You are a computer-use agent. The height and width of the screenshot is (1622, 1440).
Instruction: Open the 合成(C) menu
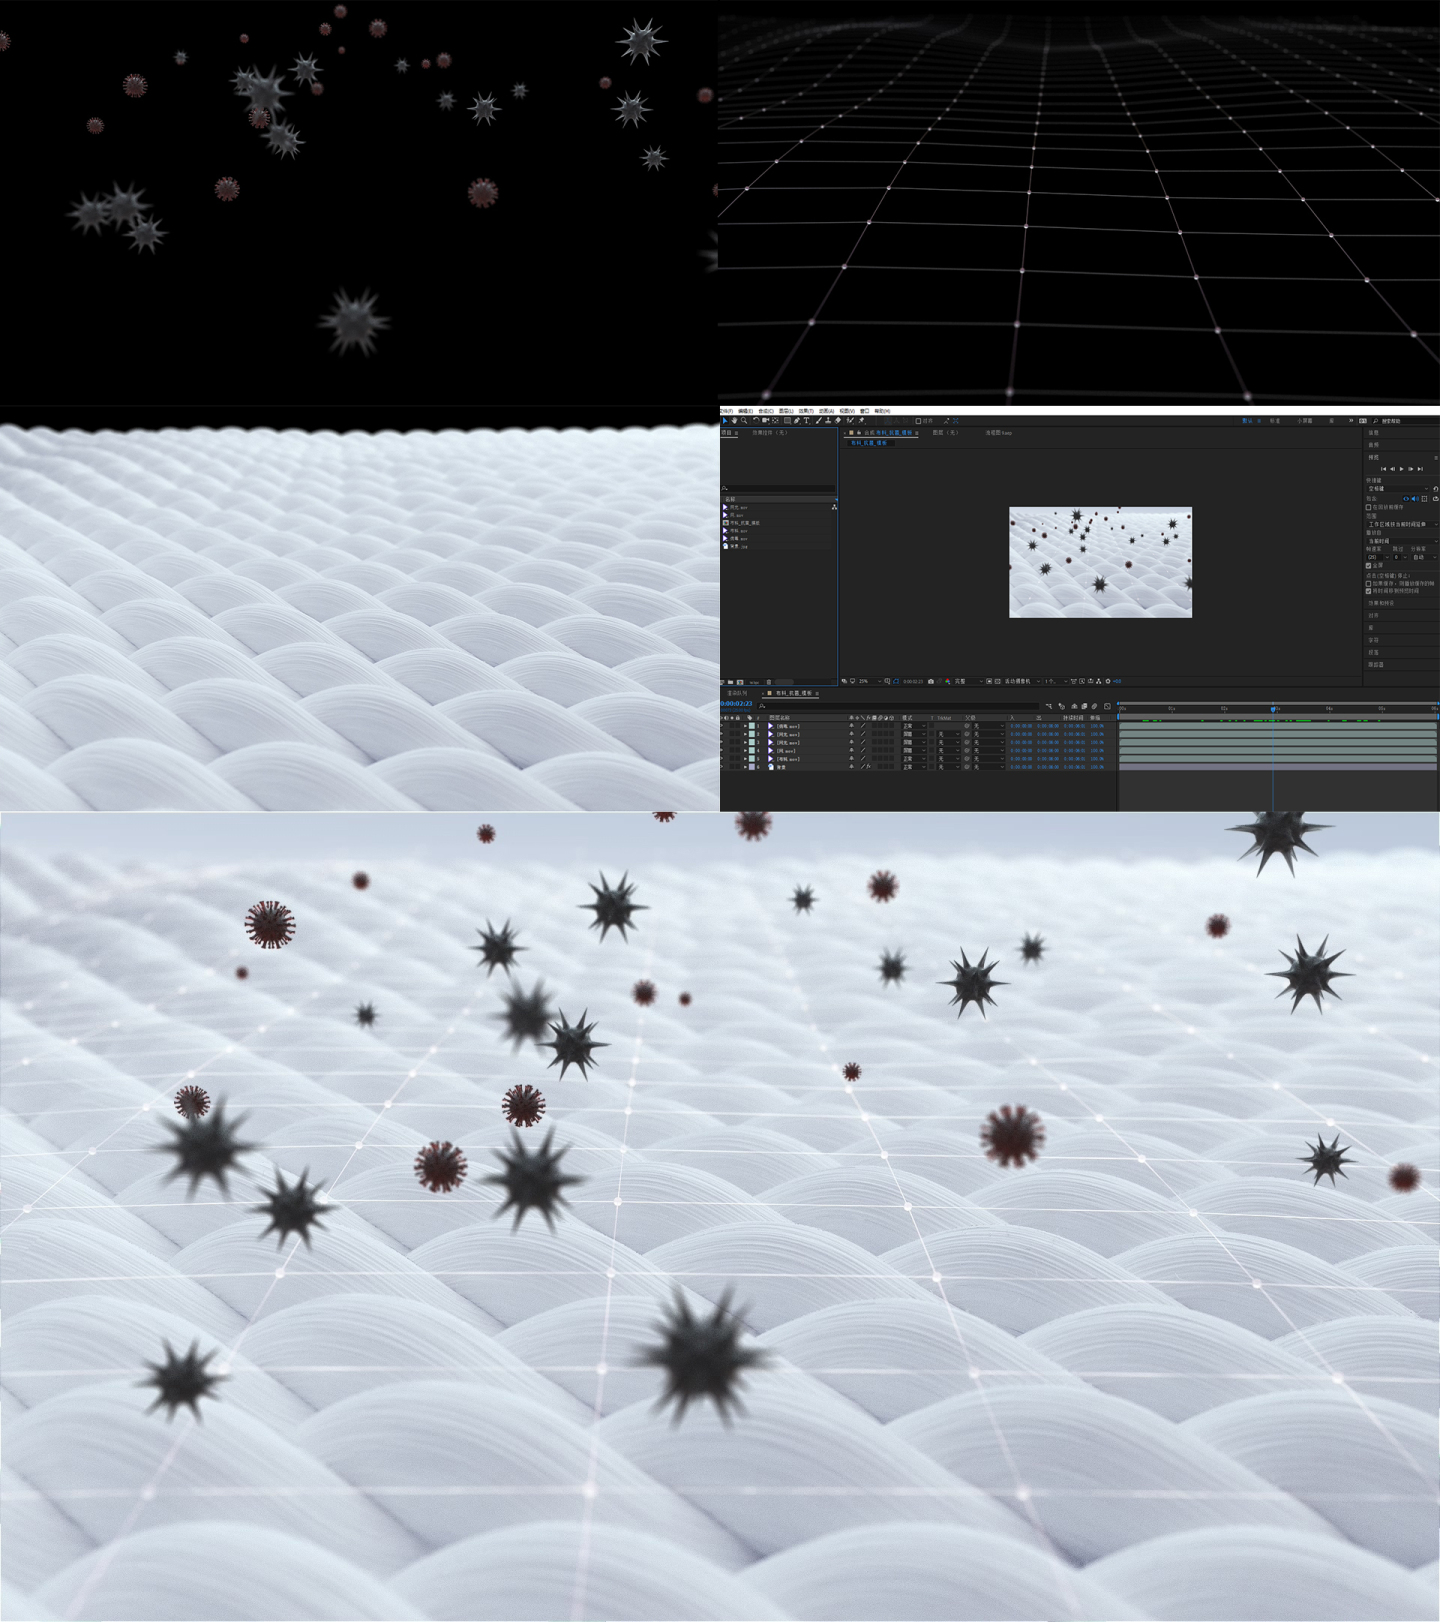tap(766, 411)
